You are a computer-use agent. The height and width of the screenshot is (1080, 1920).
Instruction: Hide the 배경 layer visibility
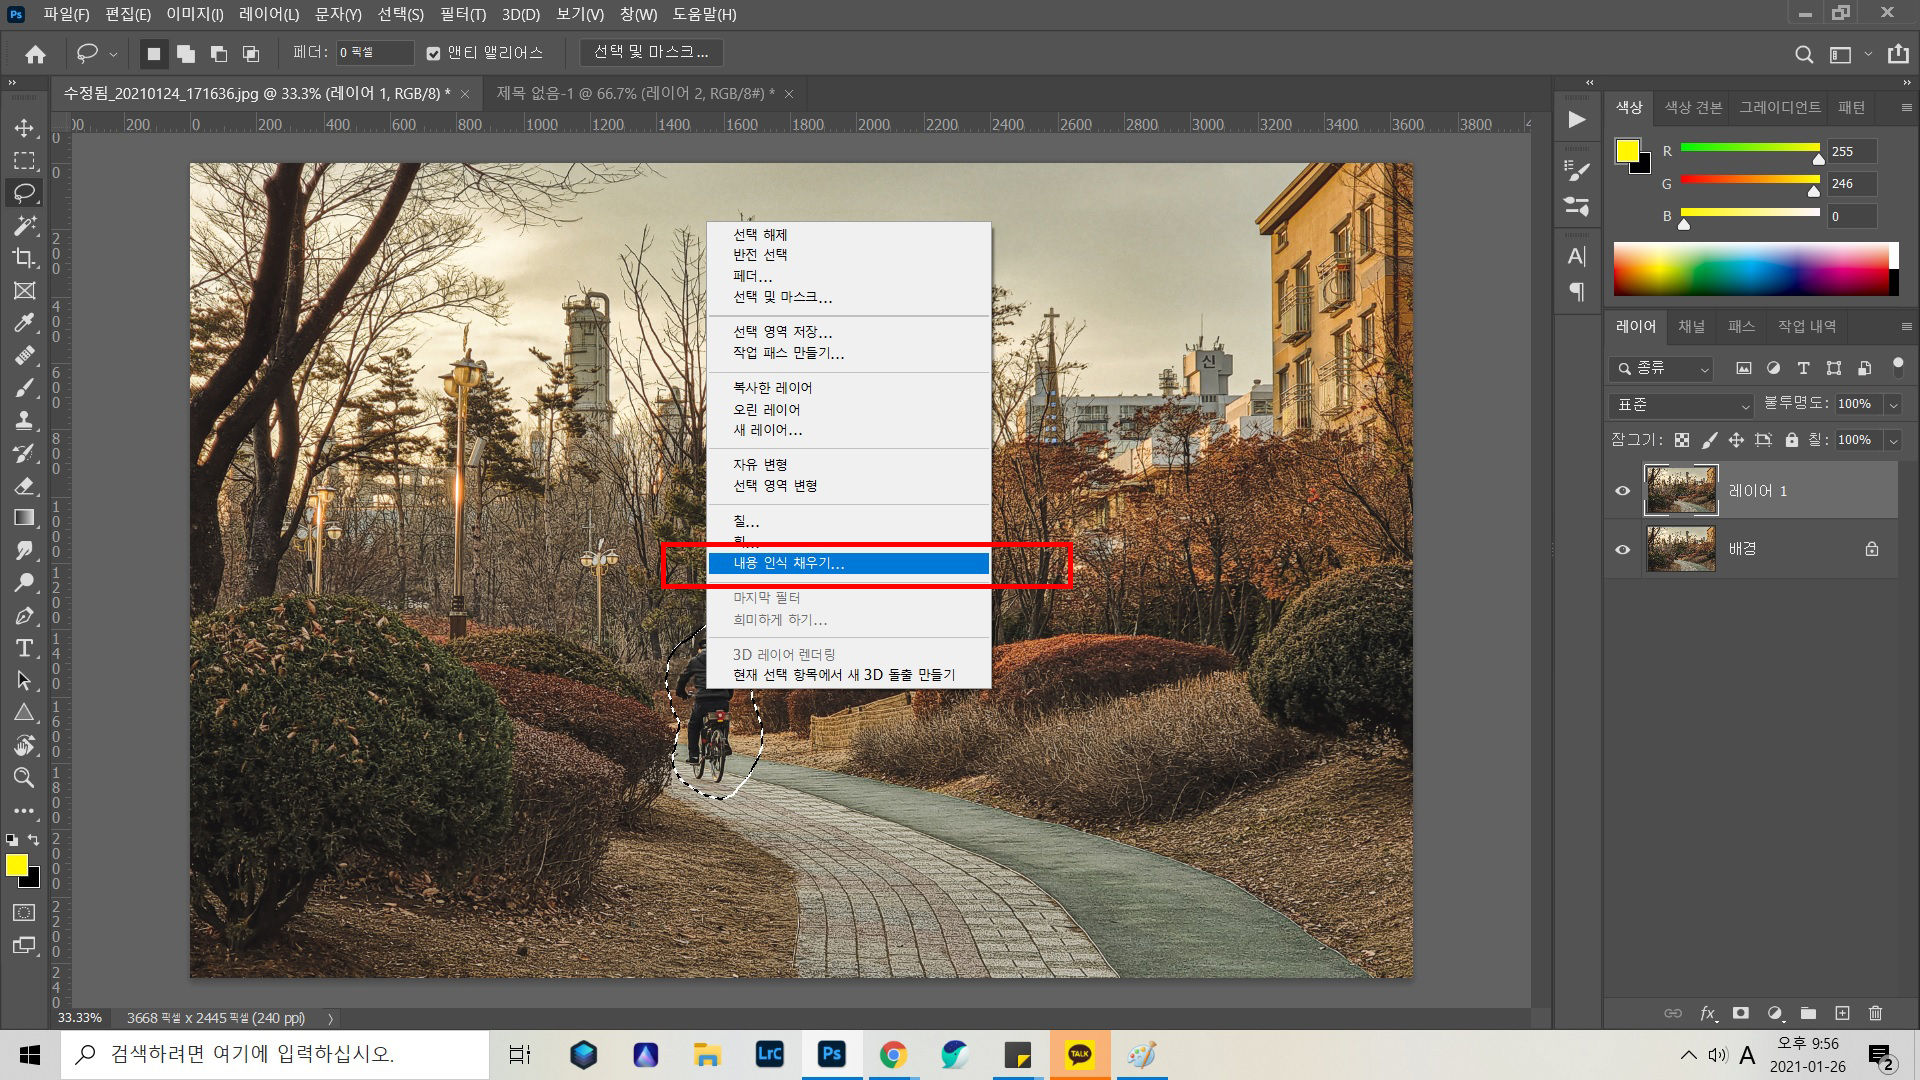1622,549
